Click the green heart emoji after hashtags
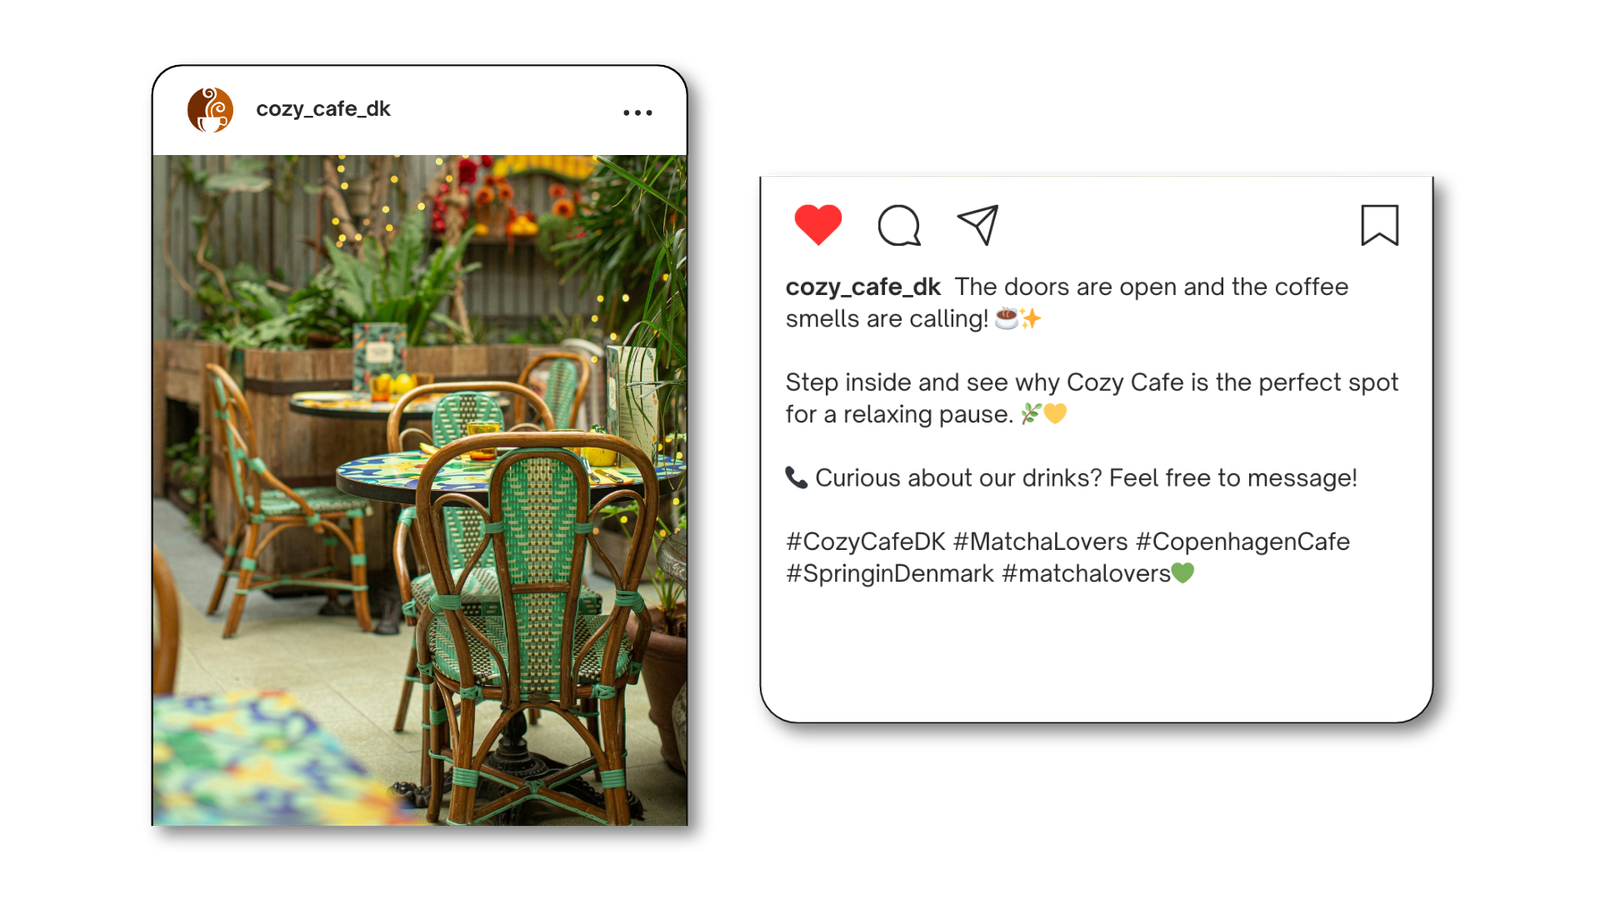The image size is (1600, 900). point(1183,573)
